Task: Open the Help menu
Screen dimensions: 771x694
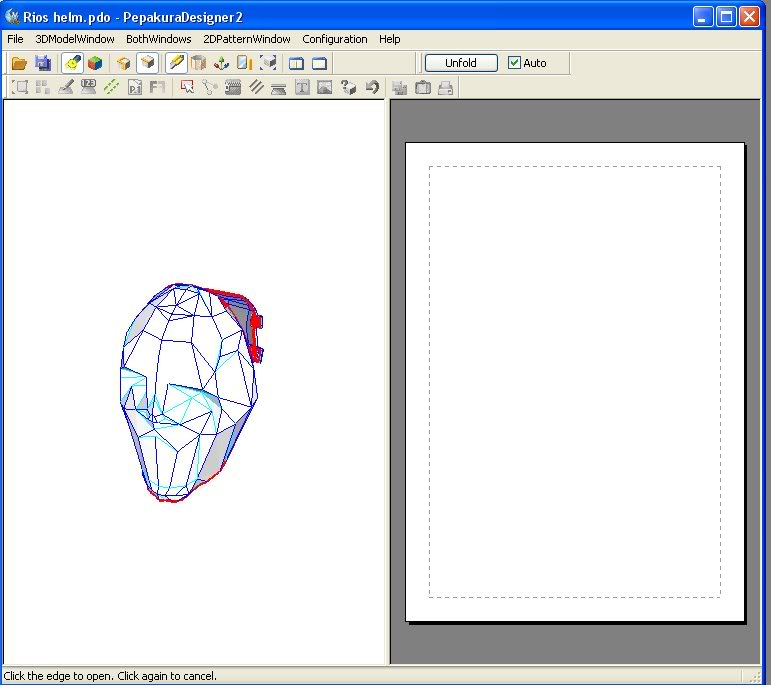Action: click(x=389, y=39)
